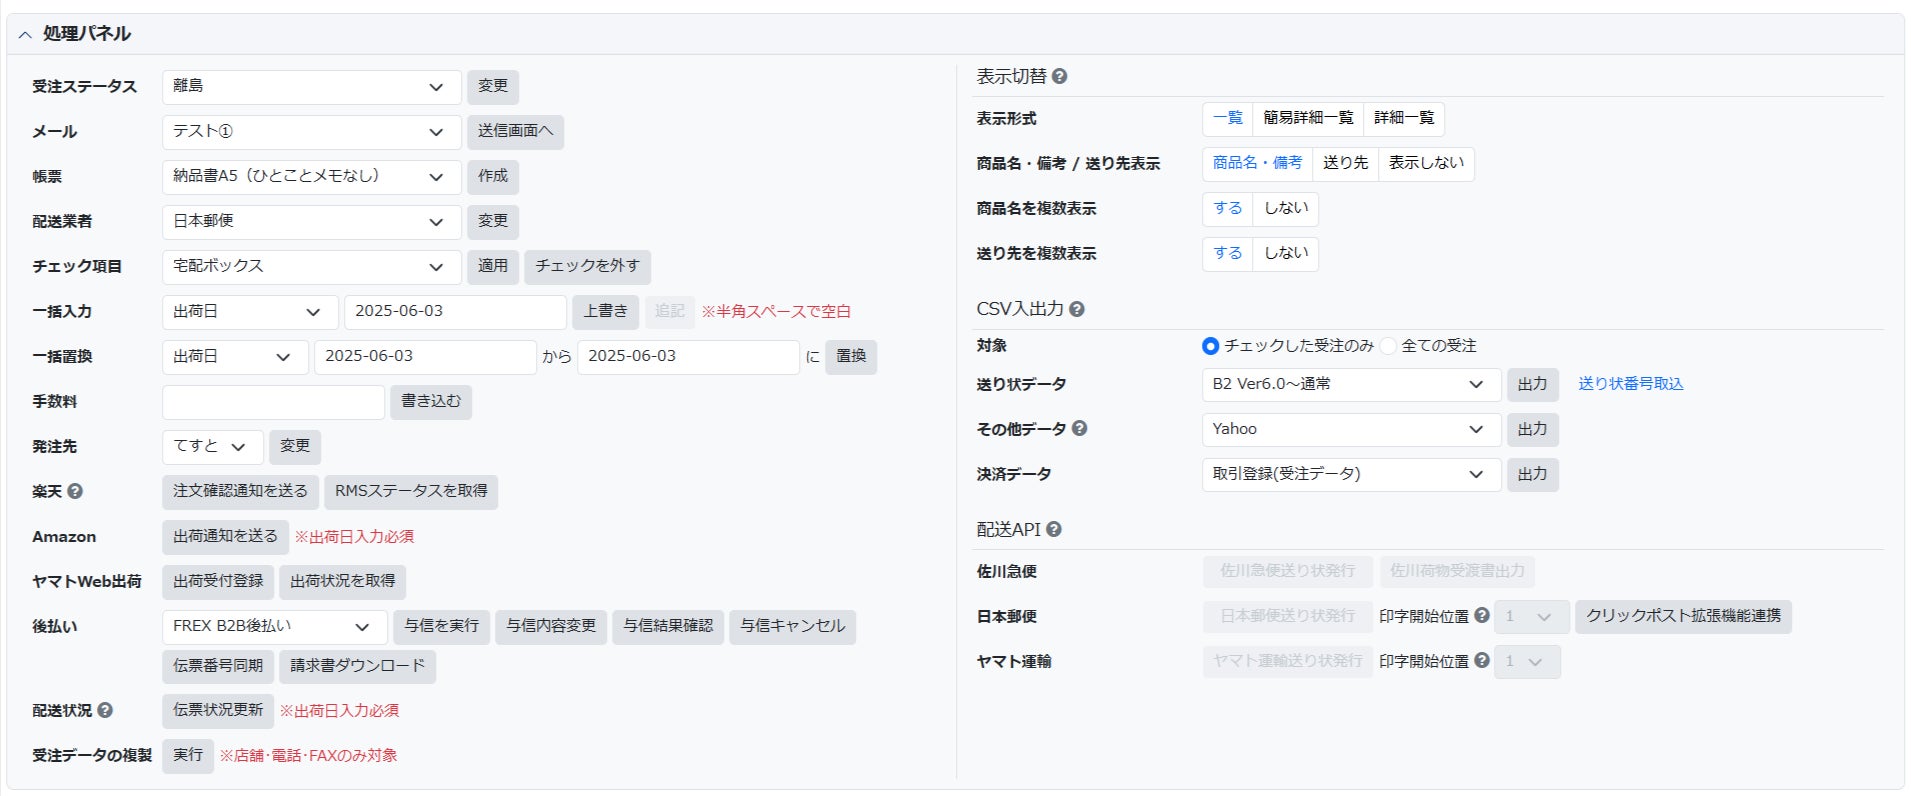Focus 一括入力 date field 2025-06-03

(x=455, y=312)
